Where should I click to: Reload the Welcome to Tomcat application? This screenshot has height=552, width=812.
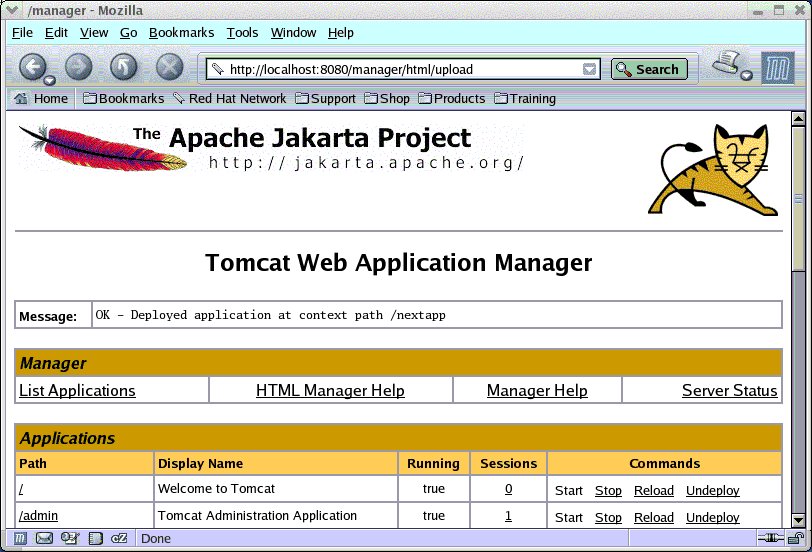coord(654,490)
